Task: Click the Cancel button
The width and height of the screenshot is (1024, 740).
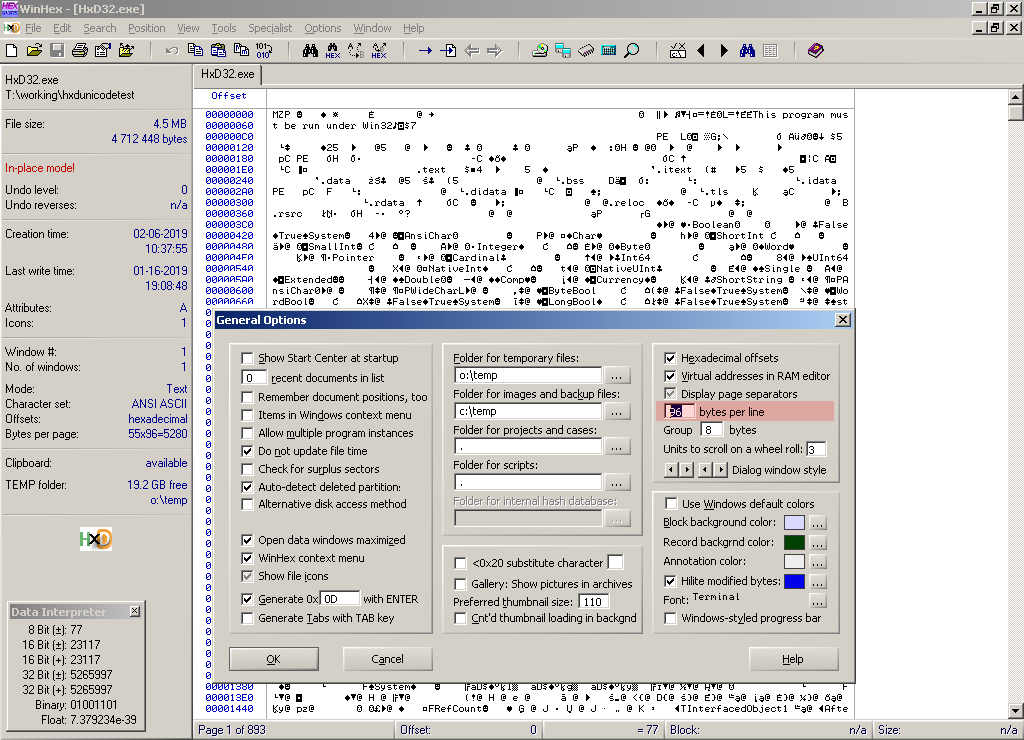Action: click(387, 659)
